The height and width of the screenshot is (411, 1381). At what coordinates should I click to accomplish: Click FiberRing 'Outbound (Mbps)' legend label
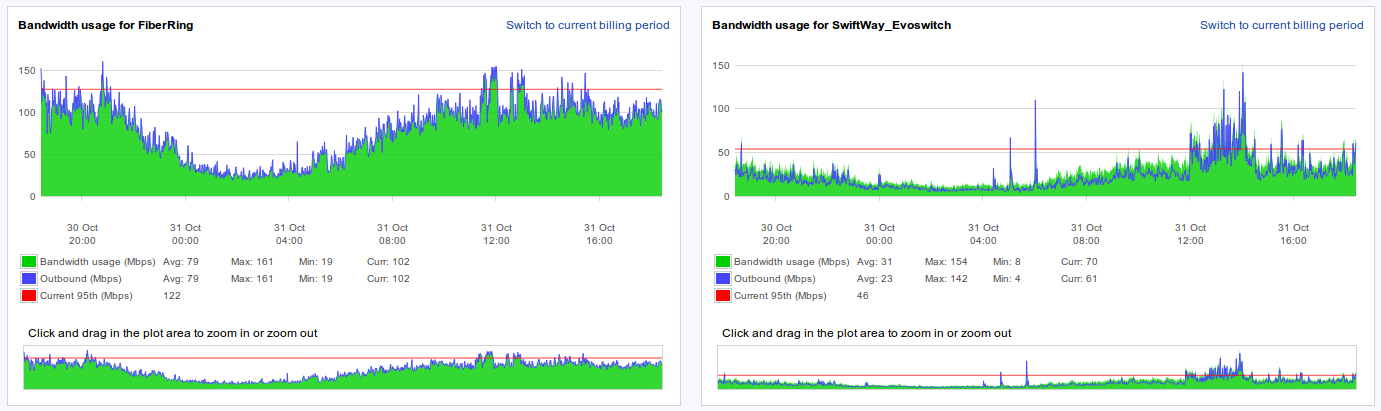[79, 279]
